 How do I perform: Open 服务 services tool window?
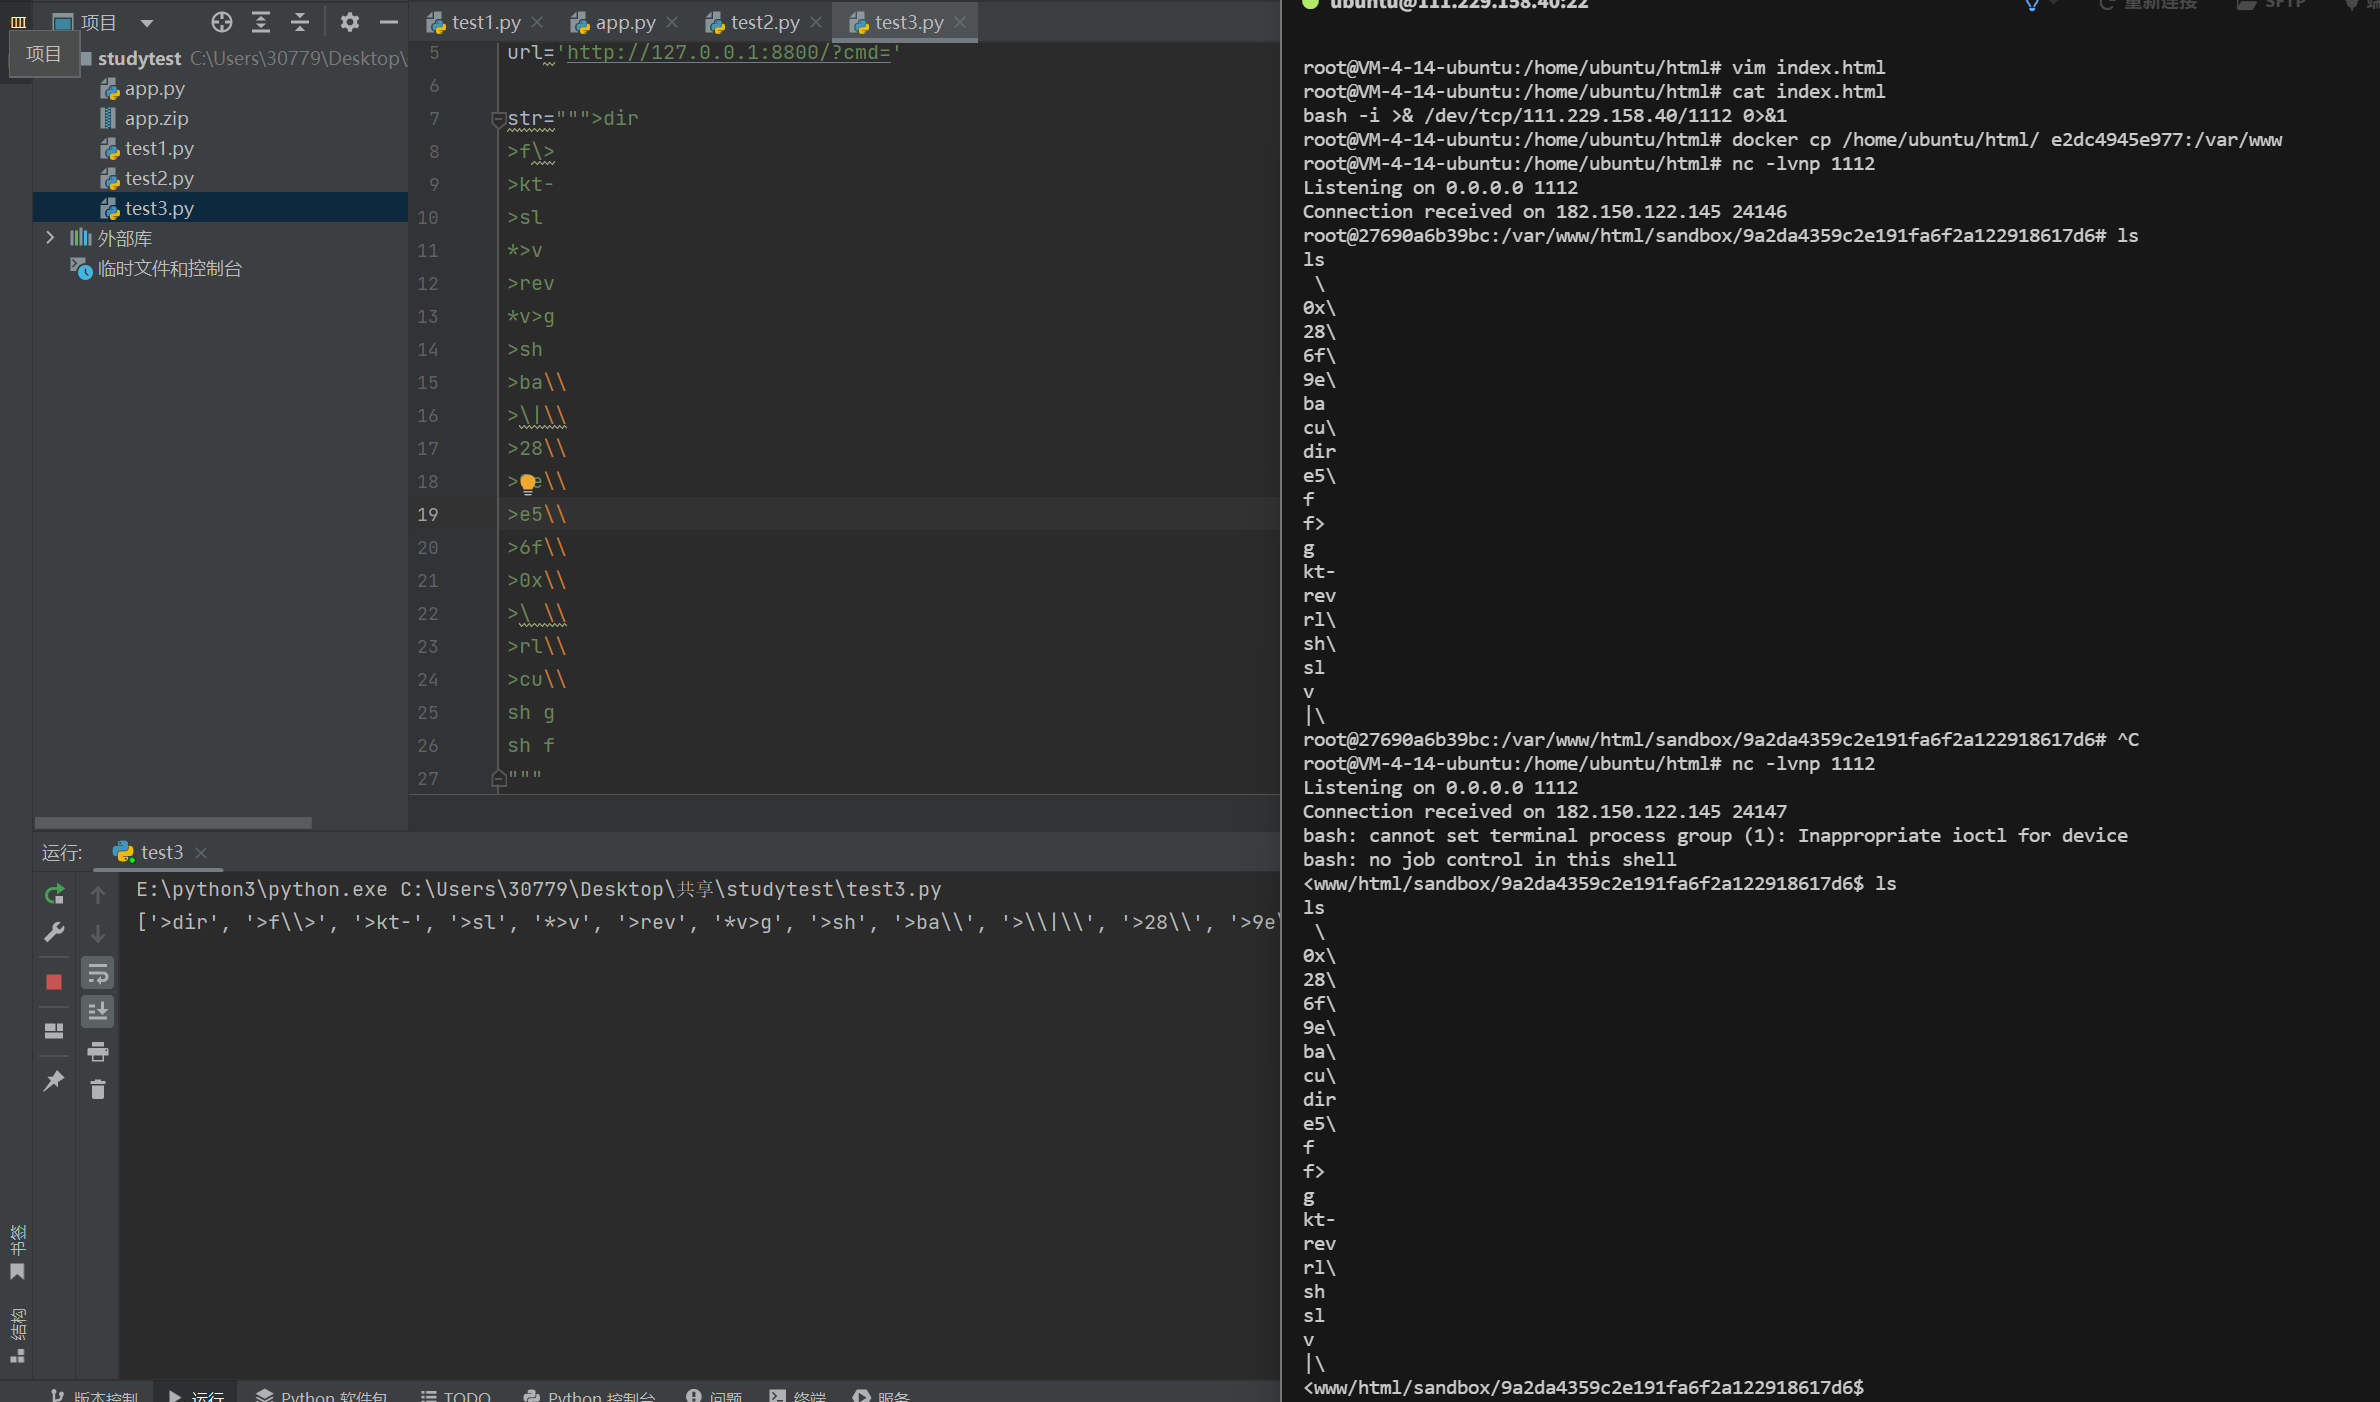point(881,1394)
